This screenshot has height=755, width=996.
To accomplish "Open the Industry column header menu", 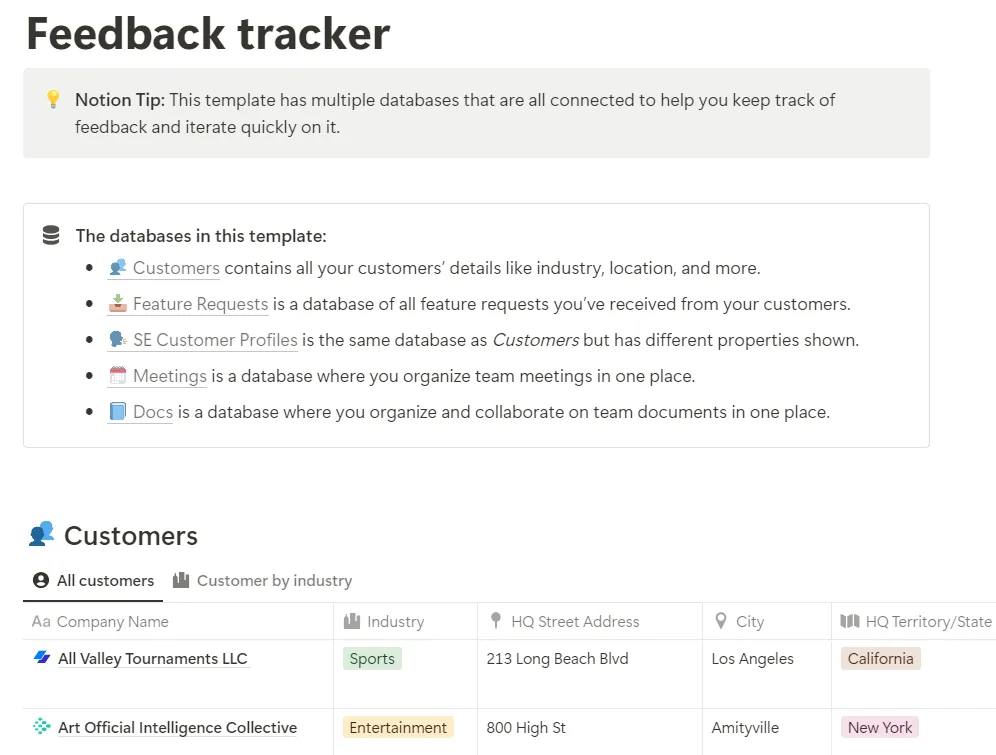I will tap(405, 621).
